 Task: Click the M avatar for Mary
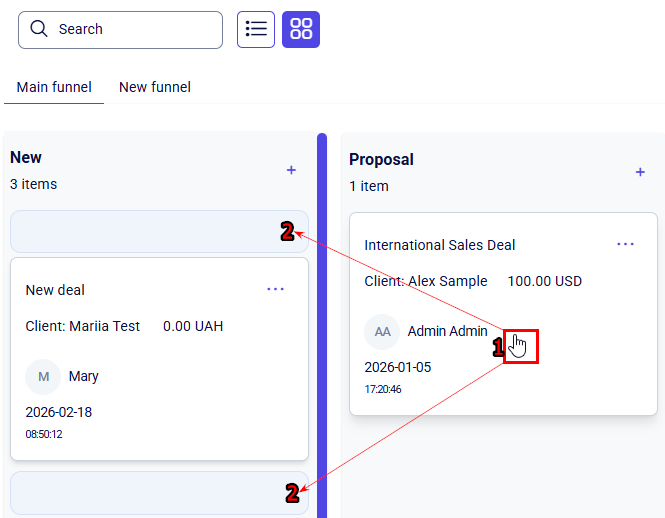click(x=43, y=377)
